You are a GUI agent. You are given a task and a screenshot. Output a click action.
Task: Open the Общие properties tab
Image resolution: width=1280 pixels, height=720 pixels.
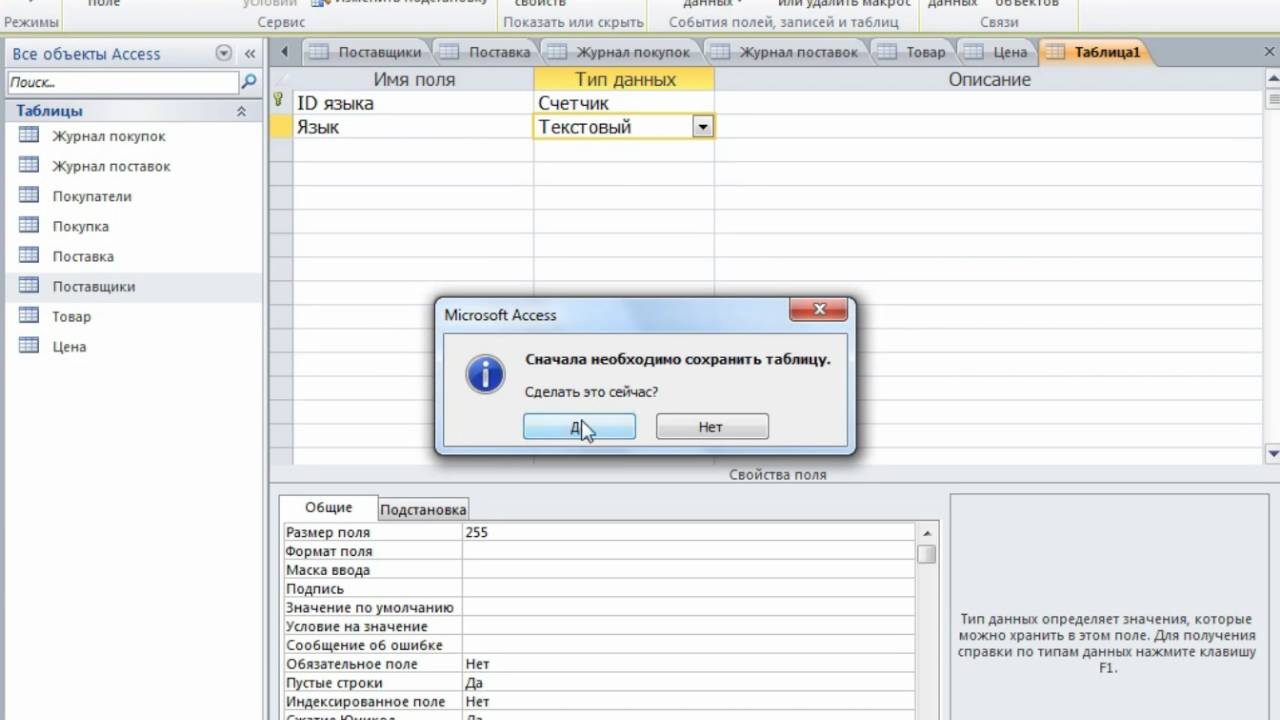pyautogui.click(x=328, y=507)
